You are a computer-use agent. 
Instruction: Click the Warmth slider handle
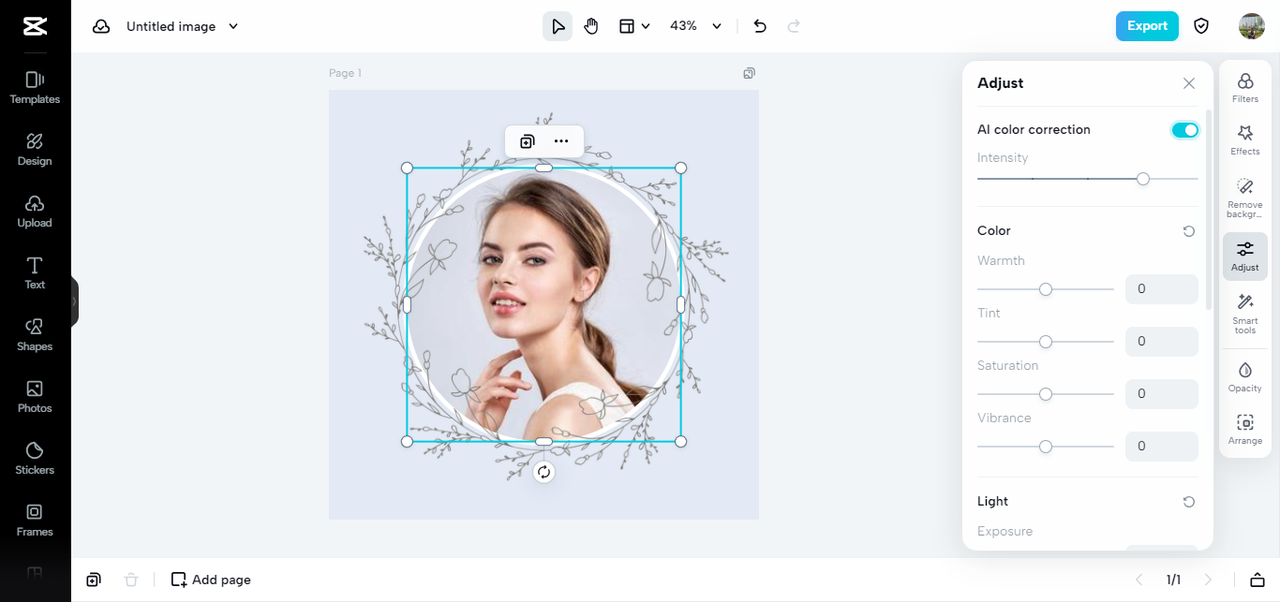click(1046, 289)
